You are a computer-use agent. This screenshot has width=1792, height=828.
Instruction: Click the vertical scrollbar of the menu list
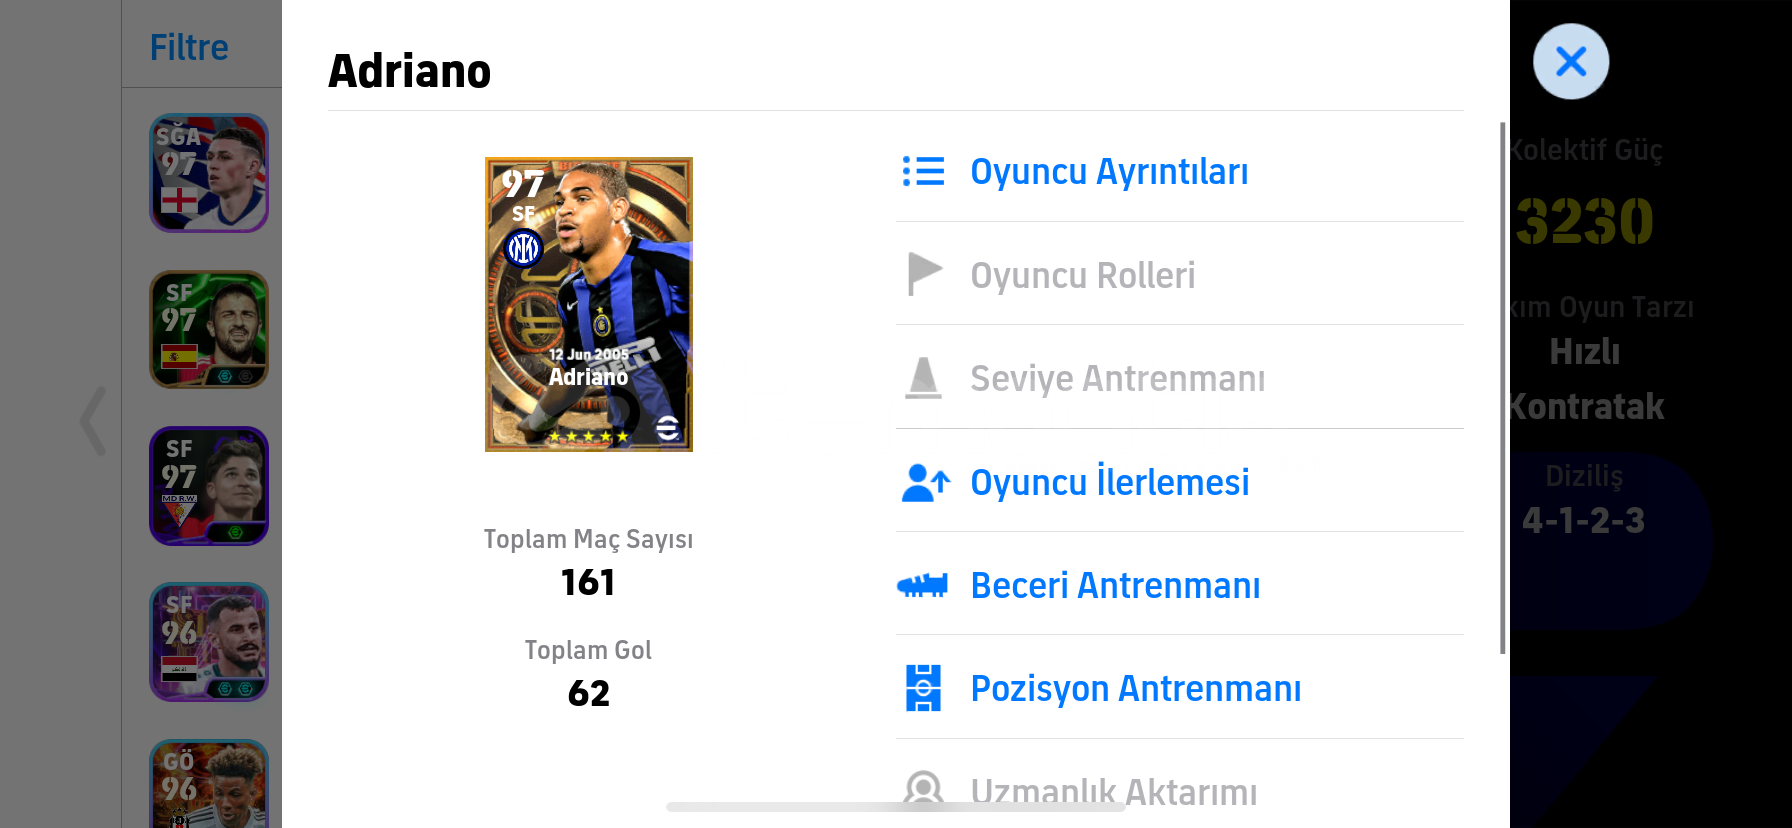click(x=1502, y=388)
